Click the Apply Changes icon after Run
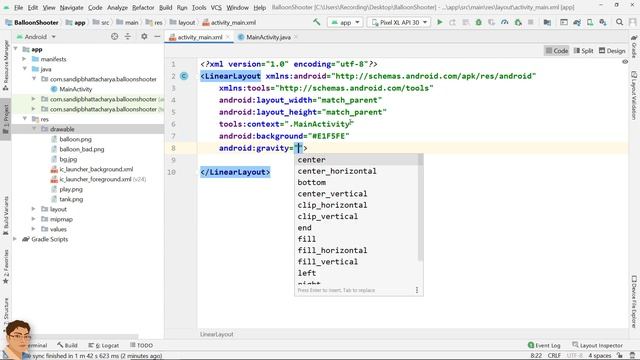This screenshot has width=640, height=360. click(453, 22)
